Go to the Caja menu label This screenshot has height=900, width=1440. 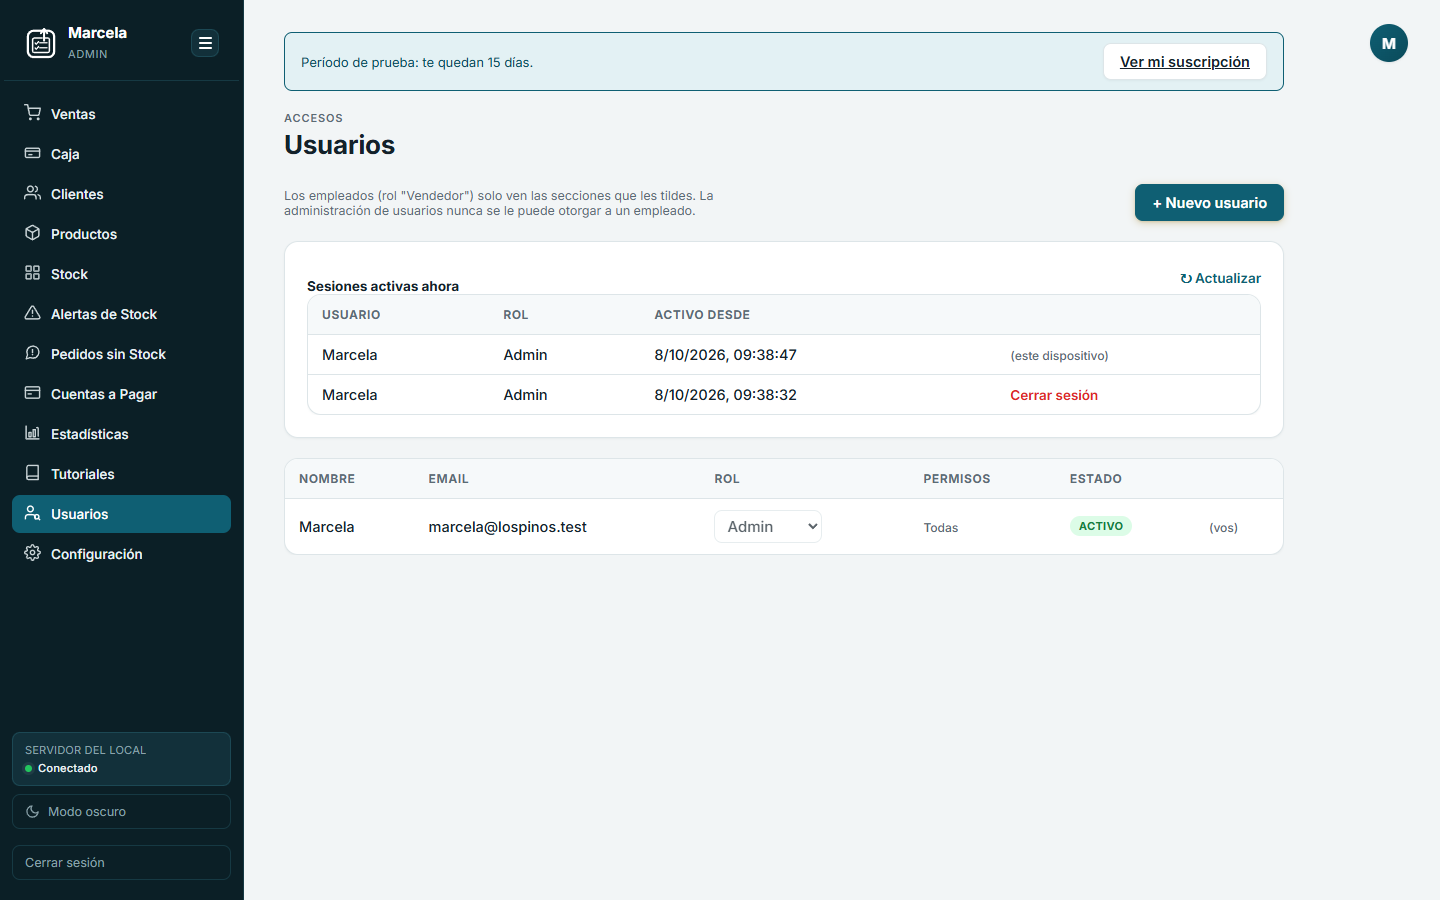click(65, 154)
